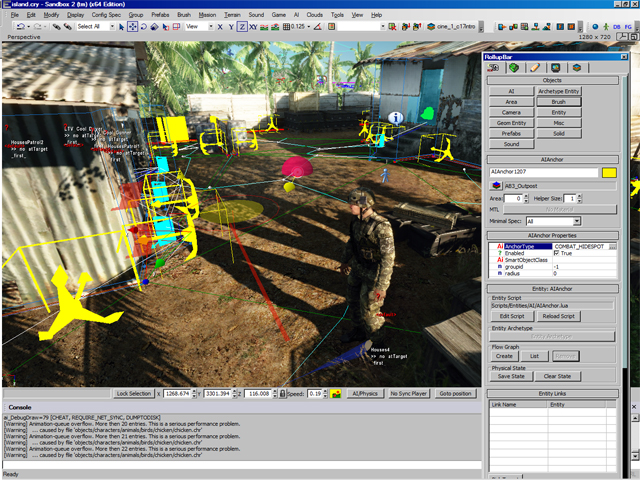Click the terrain collision icon near Speed
This screenshot has height=480, width=640.
point(336,394)
